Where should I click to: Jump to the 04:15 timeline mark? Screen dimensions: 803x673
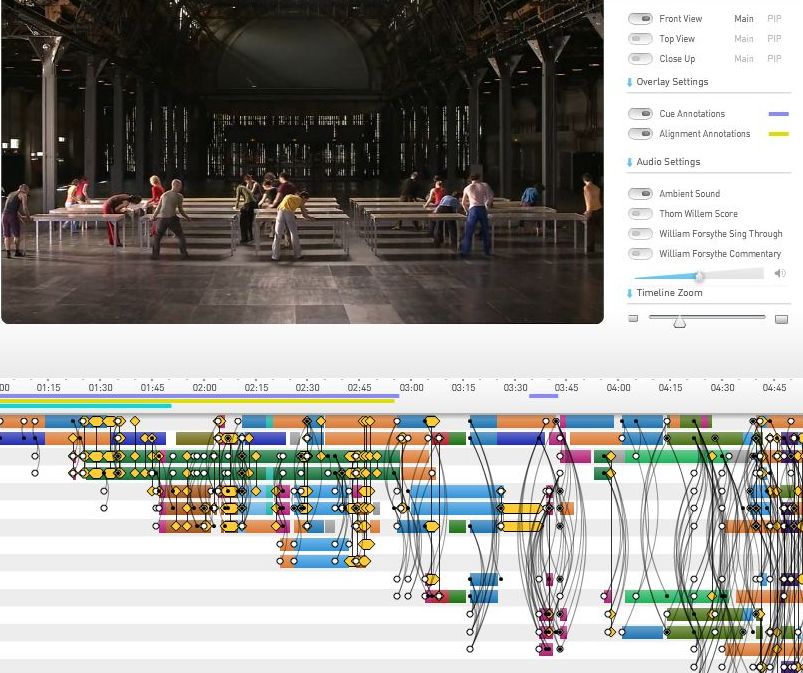click(x=670, y=388)
